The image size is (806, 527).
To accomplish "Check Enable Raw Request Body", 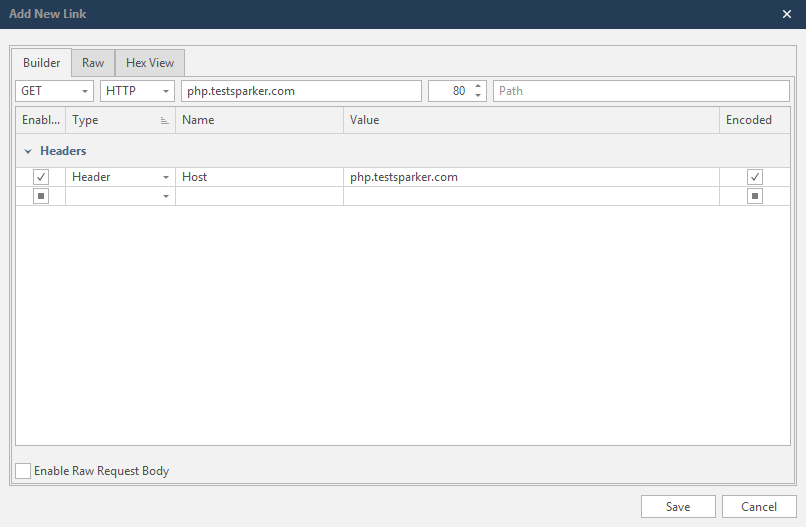I will (23, 471).
